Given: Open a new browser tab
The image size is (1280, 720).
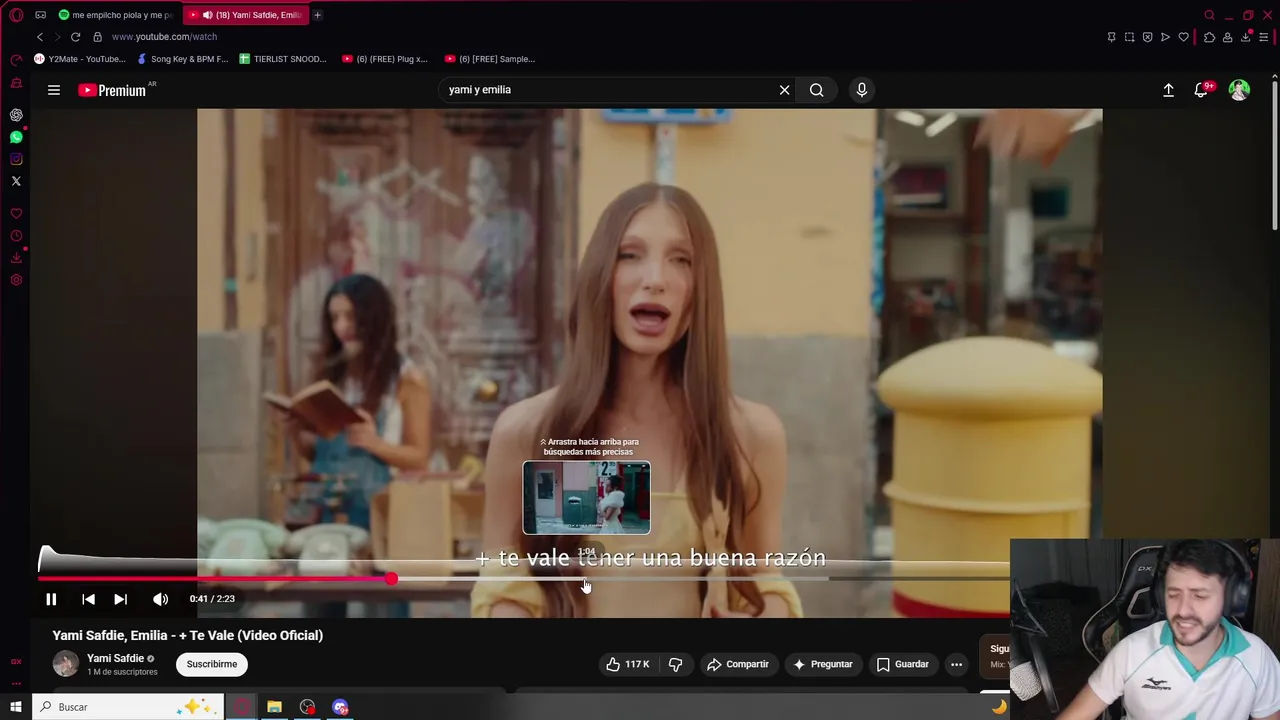Looking at the screenshot, I should pos(317,15).
